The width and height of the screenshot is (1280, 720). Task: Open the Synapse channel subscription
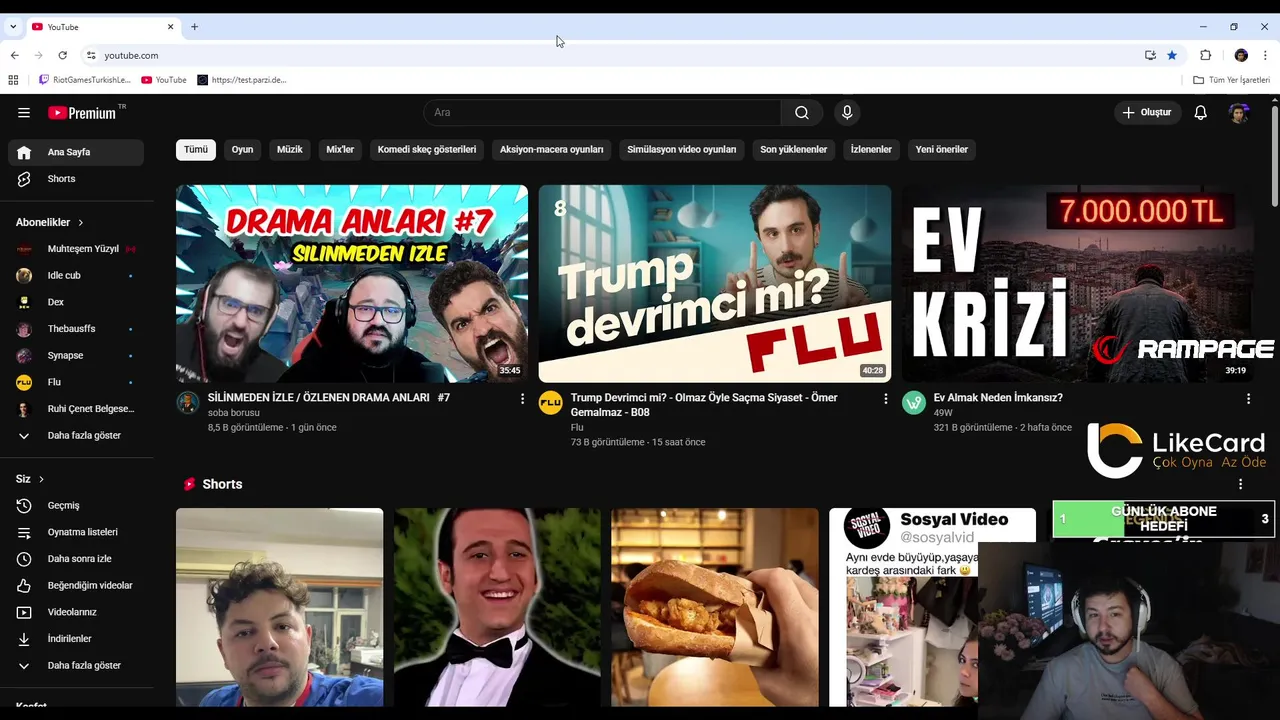click(76, 356)
